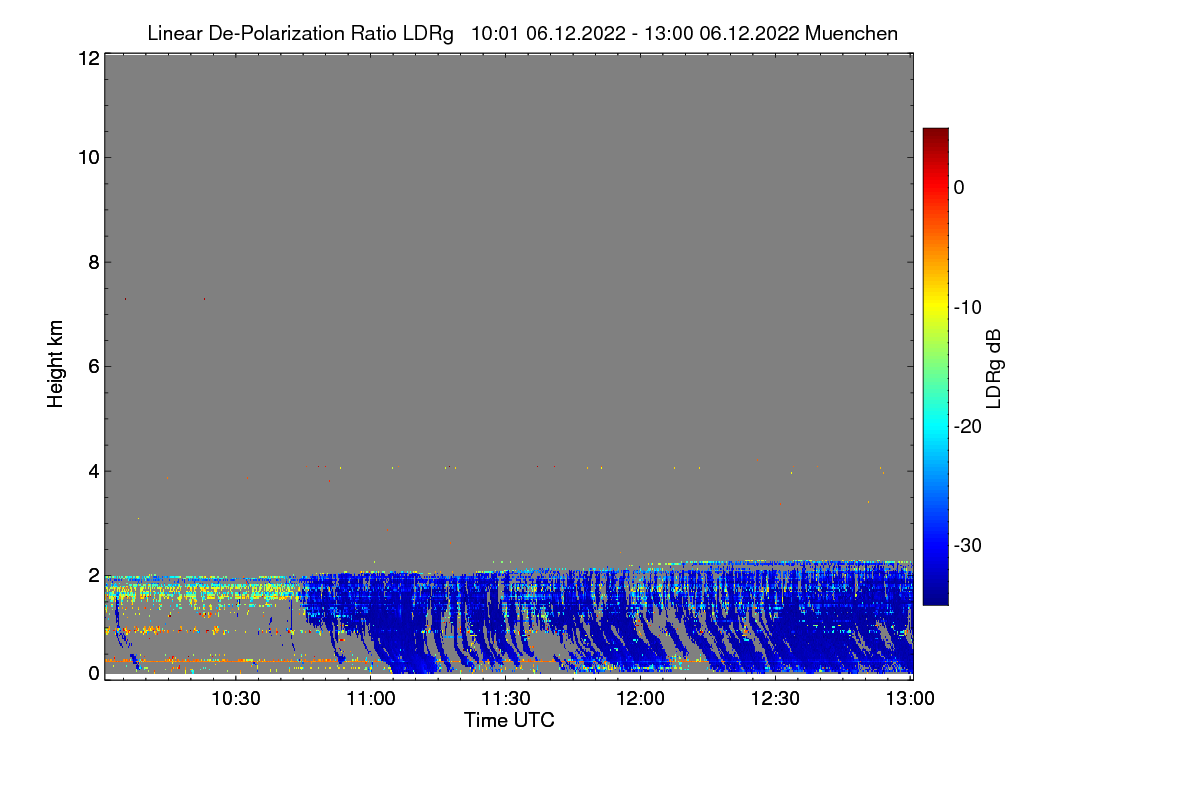The height and width of the screenshot is (800, 1200).
Task: Click the '6' height tick label
Action: (x=93, y=366)
